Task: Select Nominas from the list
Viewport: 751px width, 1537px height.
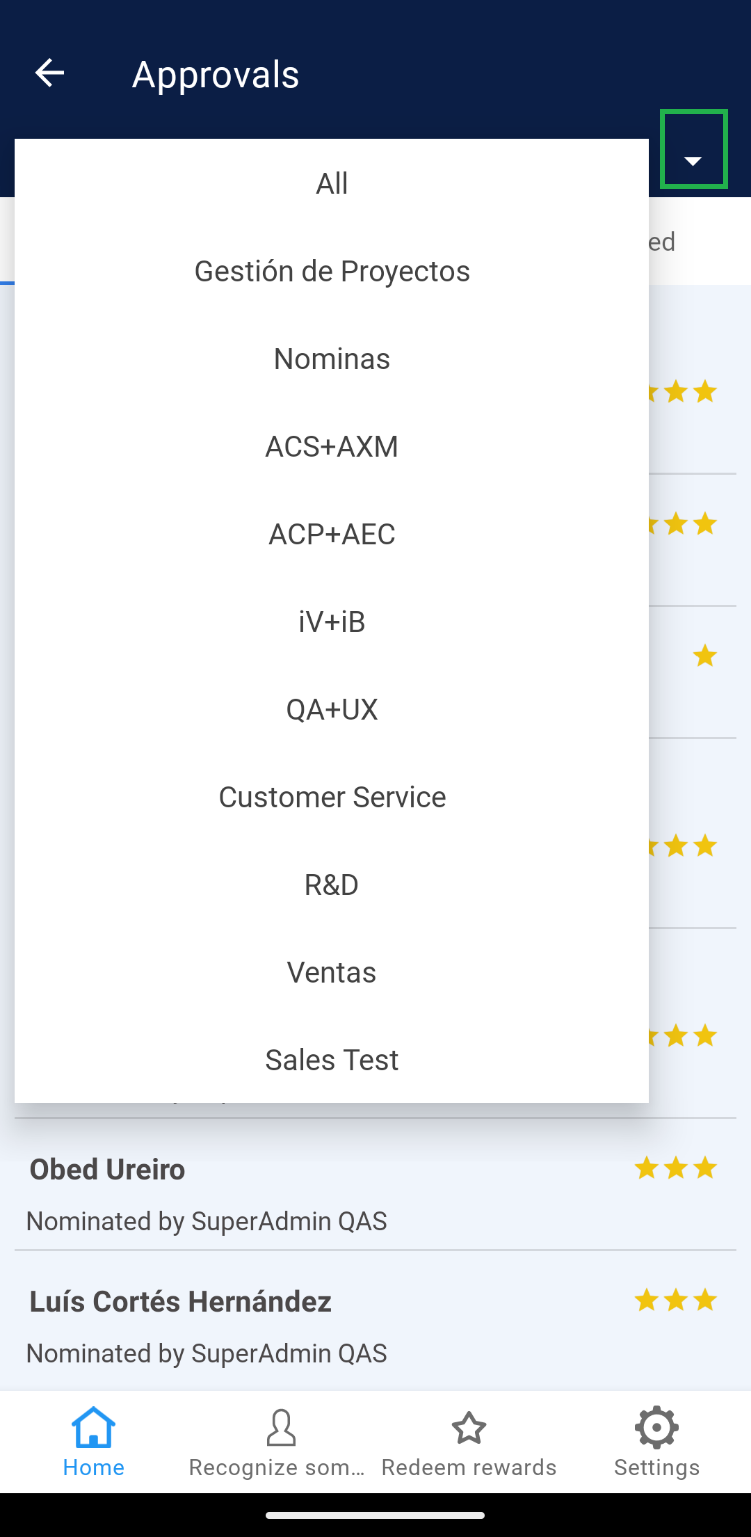Action: coord(332,359)
